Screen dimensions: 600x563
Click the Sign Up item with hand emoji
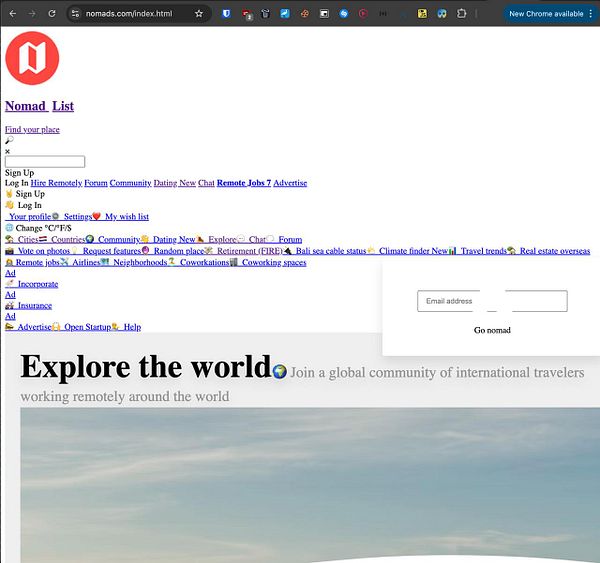click(x=25, y=194)
